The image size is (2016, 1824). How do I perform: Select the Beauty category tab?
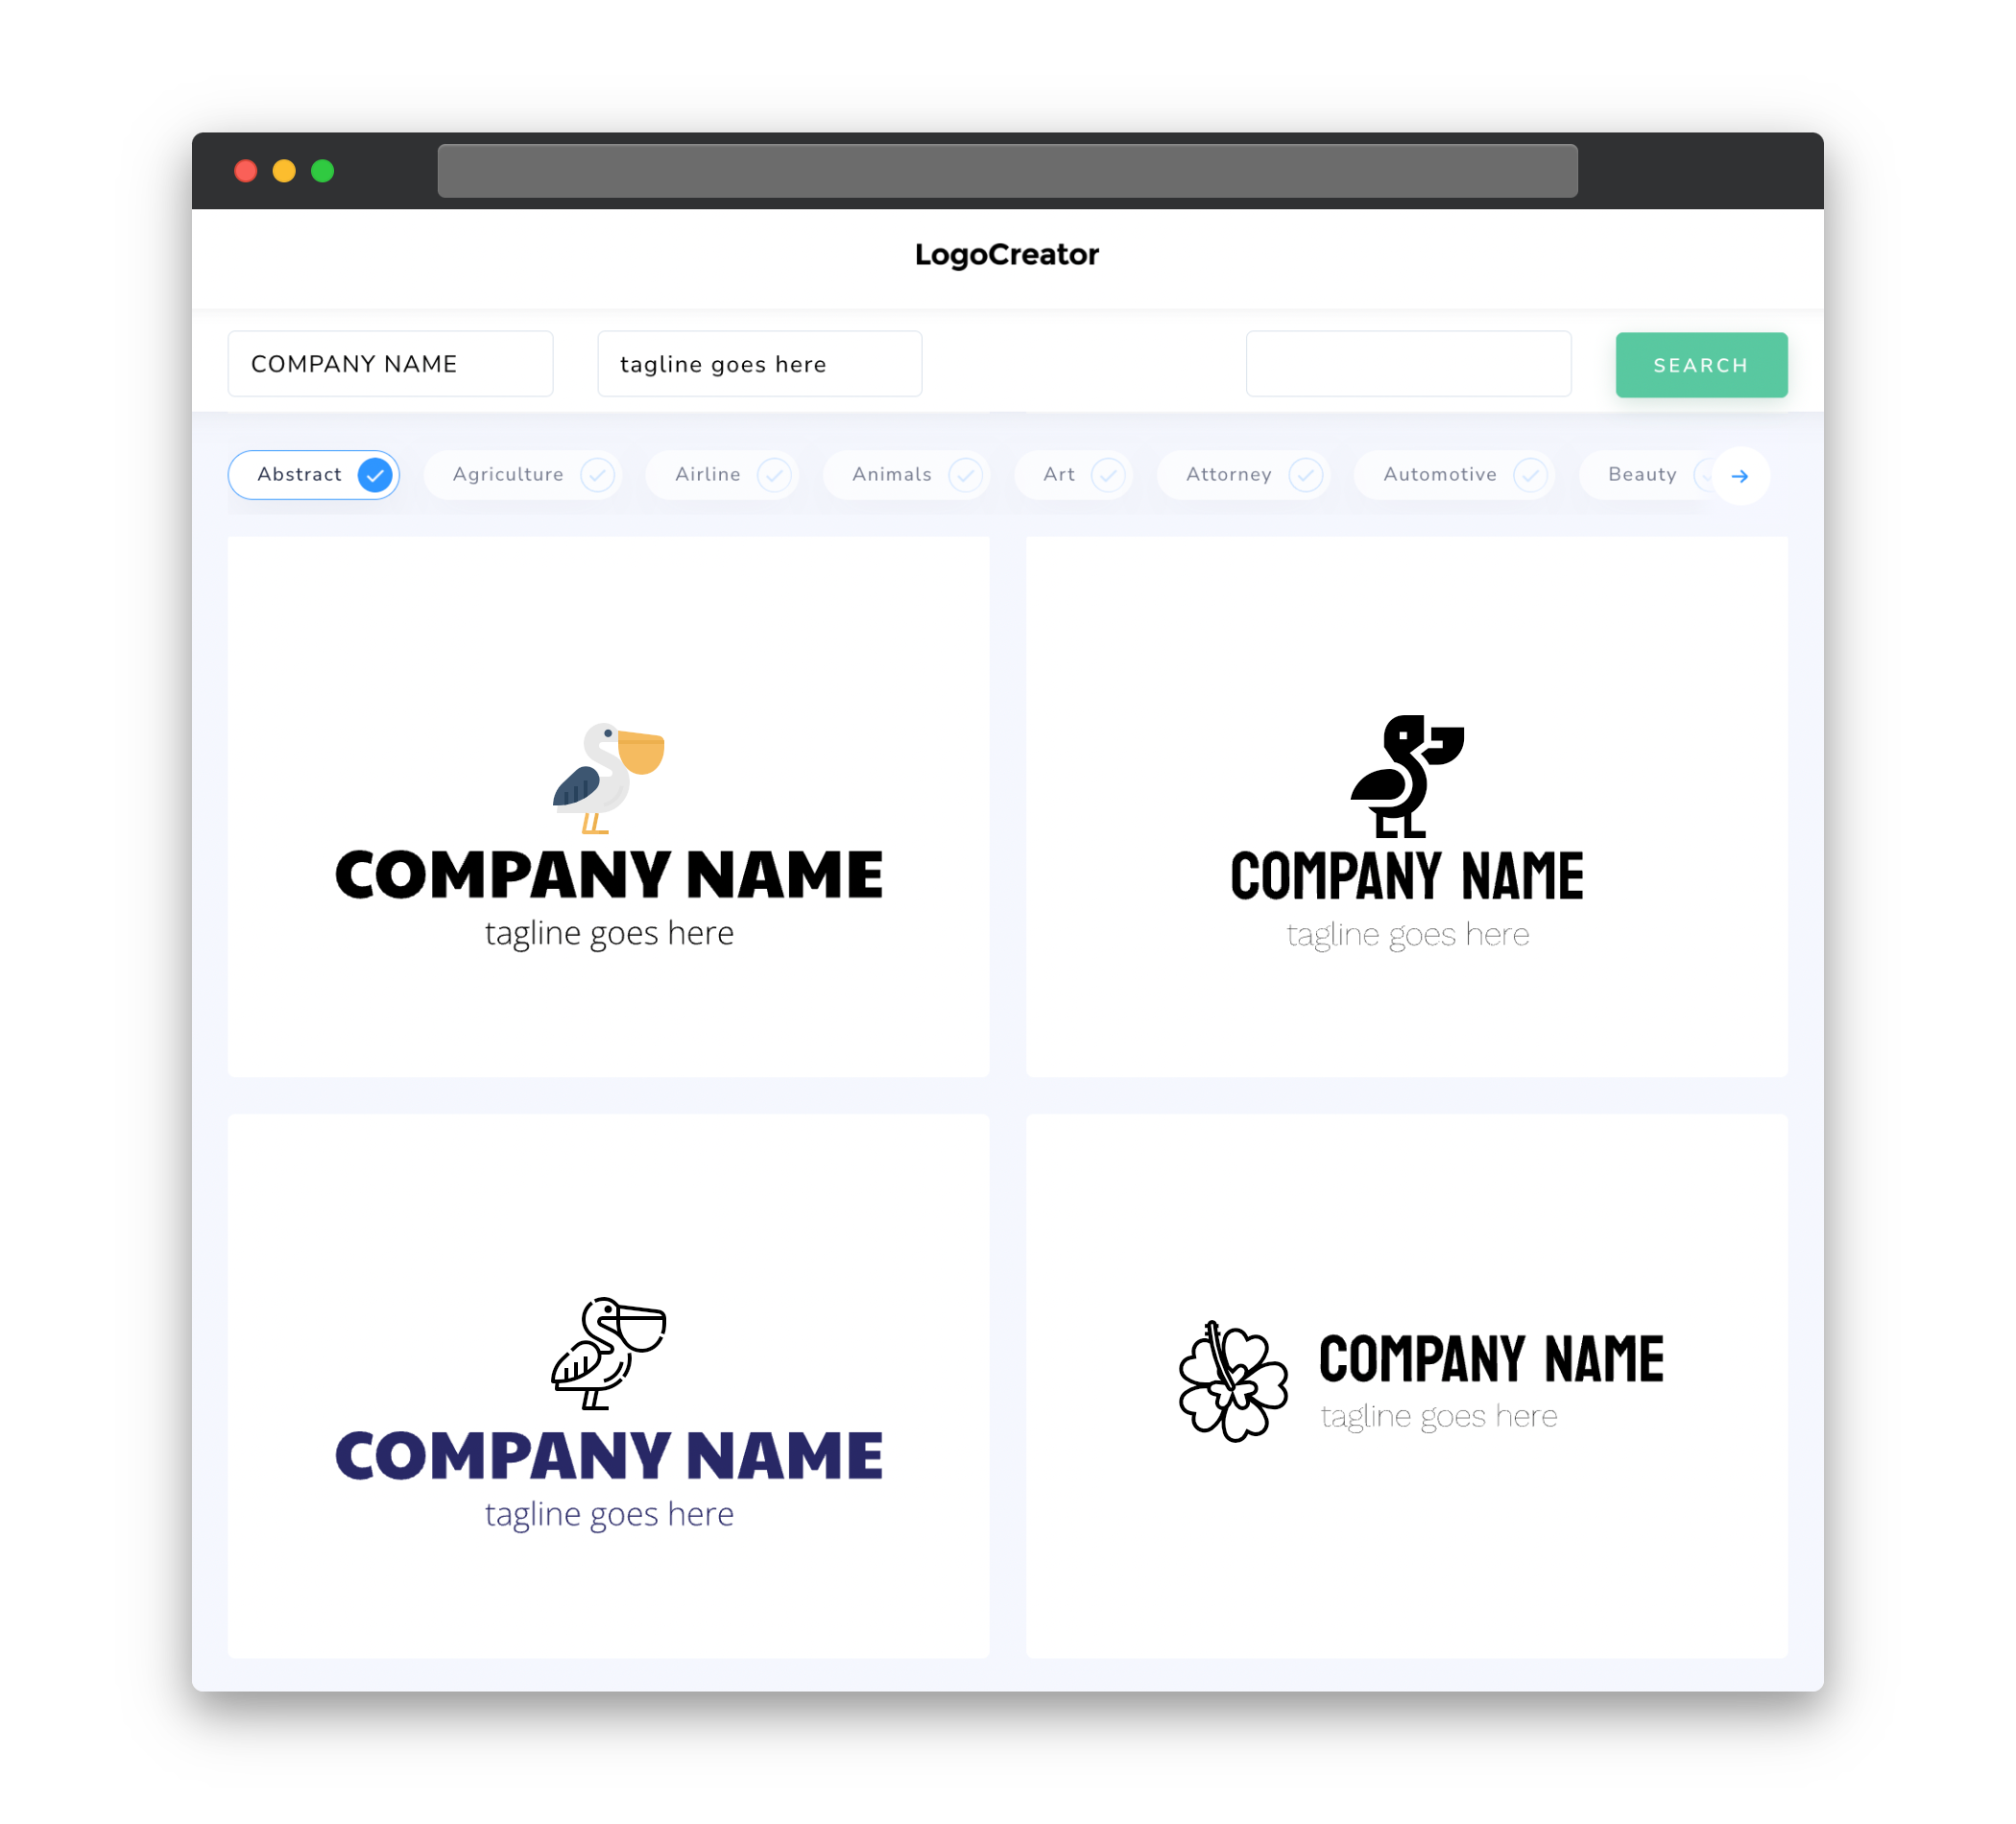(x=1644, y=474)
